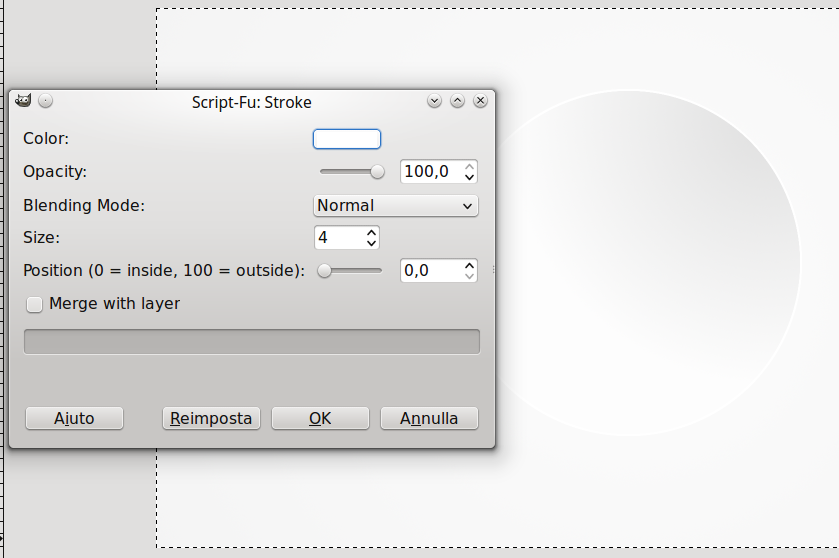Enable the Merge with layer checkbox
Screen dimensions: 839x558
[x=34, y=304]
